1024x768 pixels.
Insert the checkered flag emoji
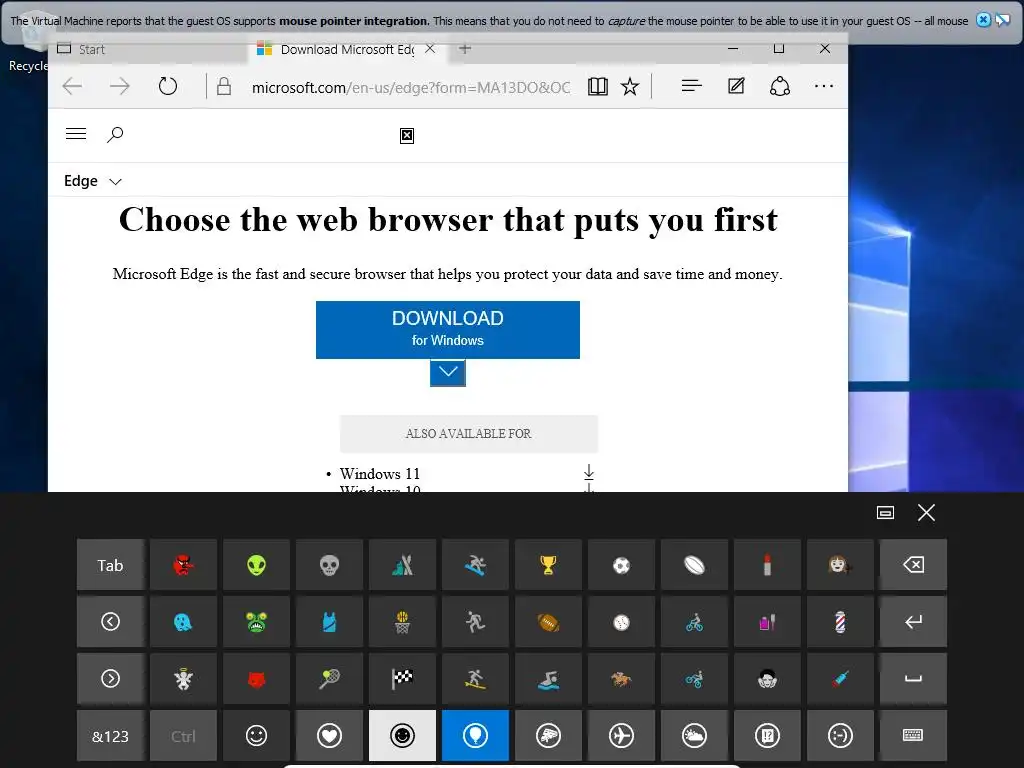[402, 679]
